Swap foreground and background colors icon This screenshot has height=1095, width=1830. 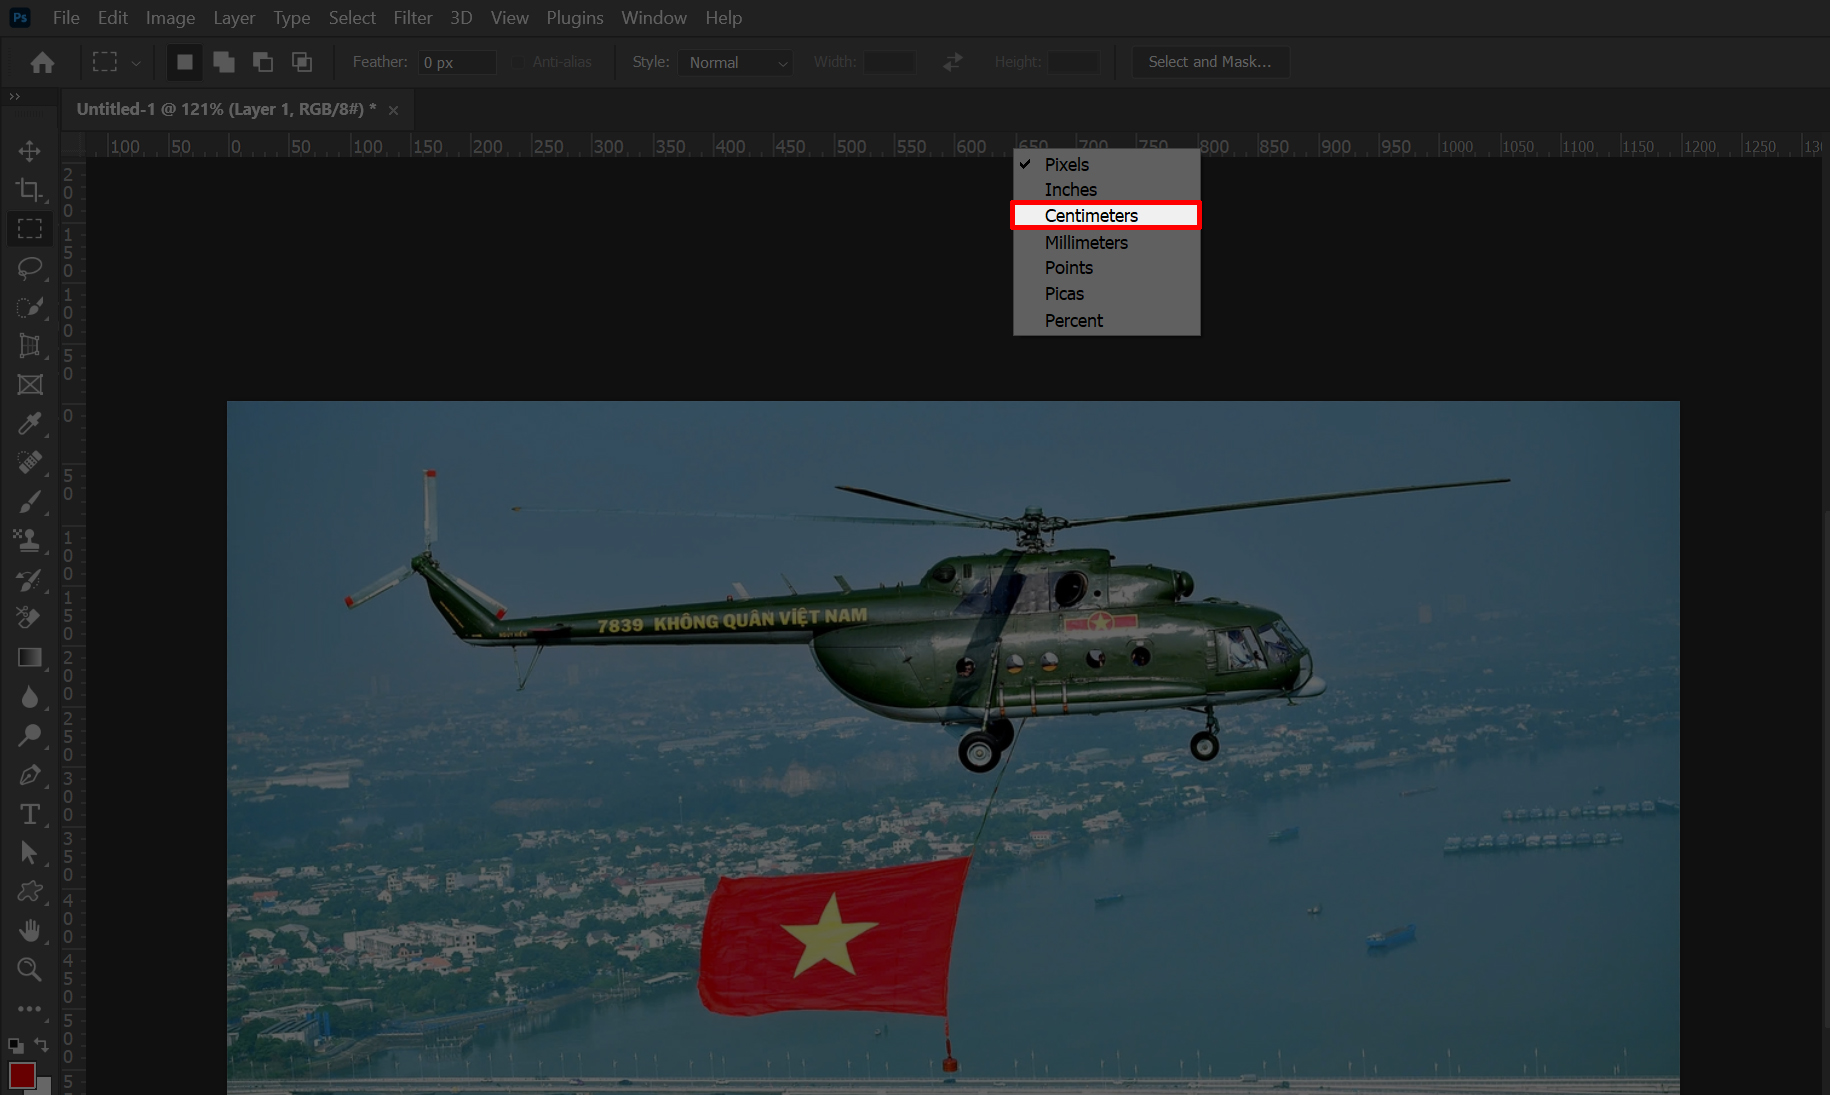pos(42,1045)
